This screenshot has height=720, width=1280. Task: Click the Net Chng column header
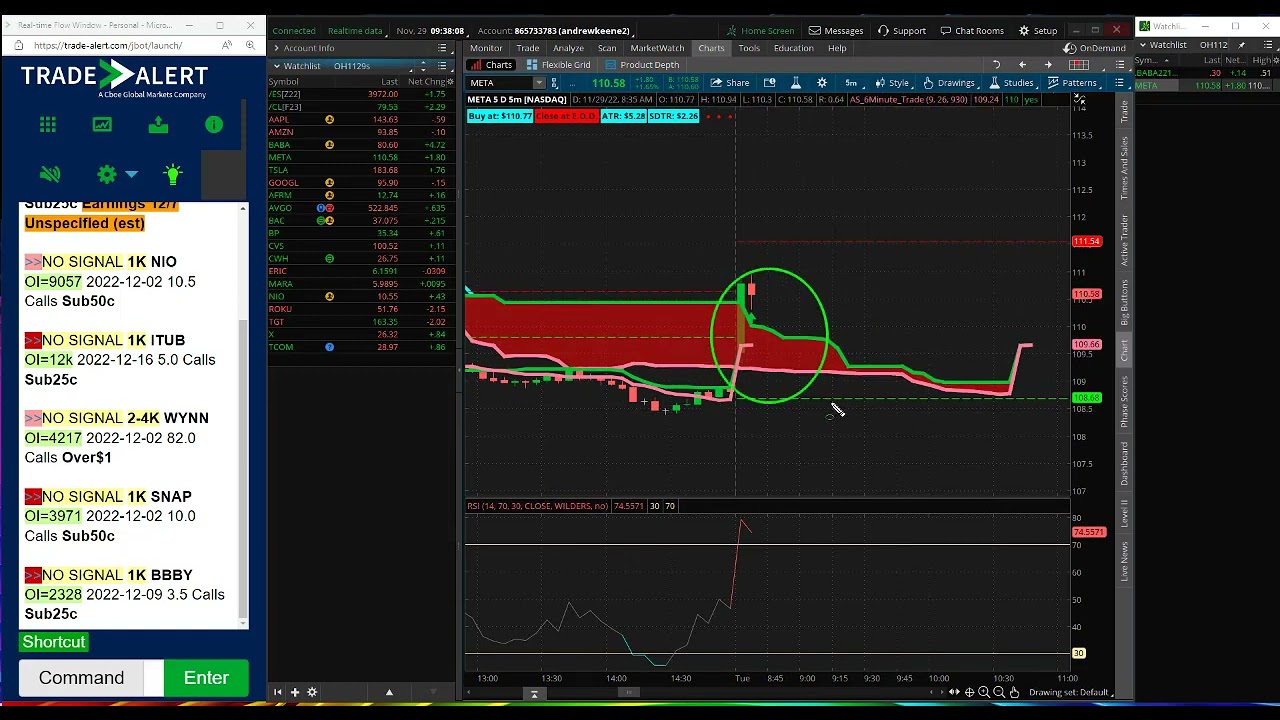[x=427, y=81]
